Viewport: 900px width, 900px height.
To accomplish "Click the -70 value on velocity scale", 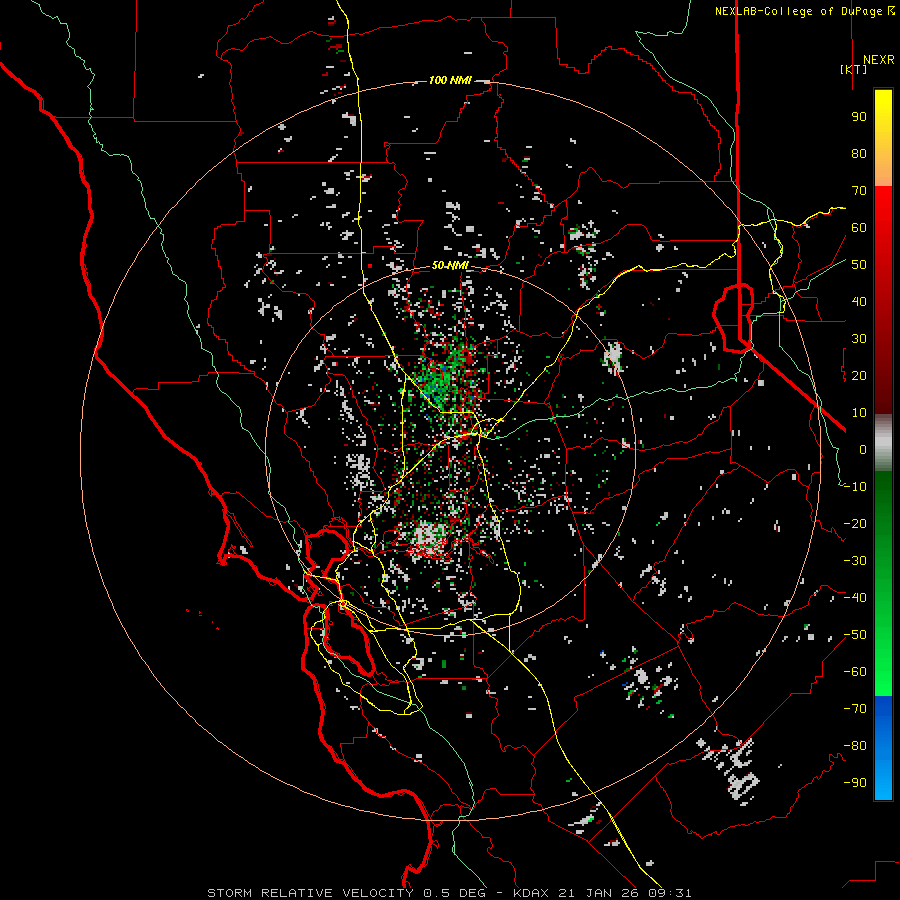I will coord(855,709).
